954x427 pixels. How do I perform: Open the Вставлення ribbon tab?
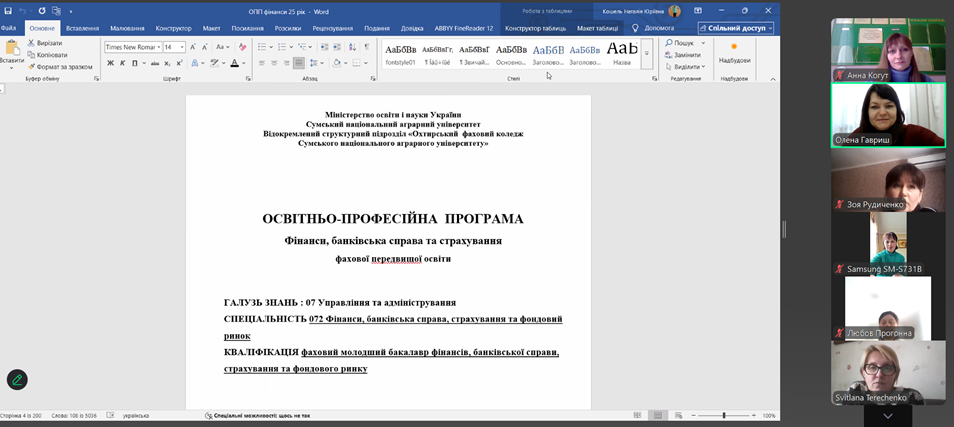[x=82, y=29]
